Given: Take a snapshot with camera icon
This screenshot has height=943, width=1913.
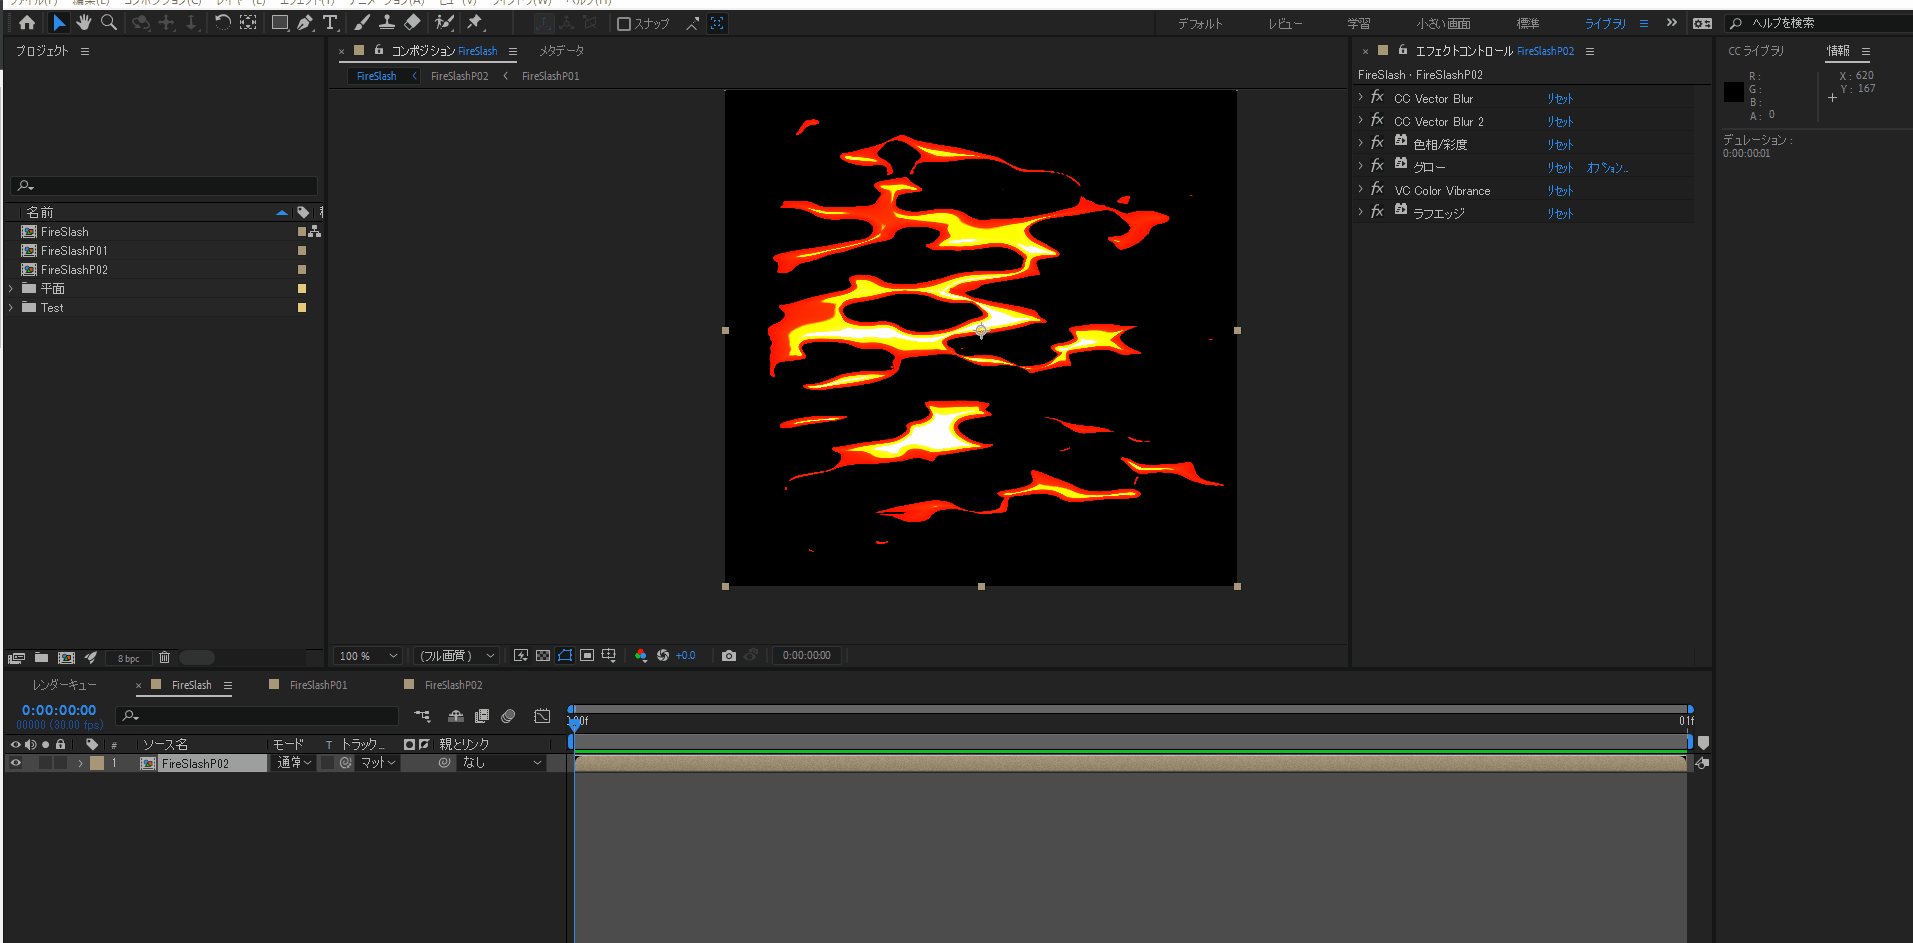Looking at the screenshot, I should 729,656.
